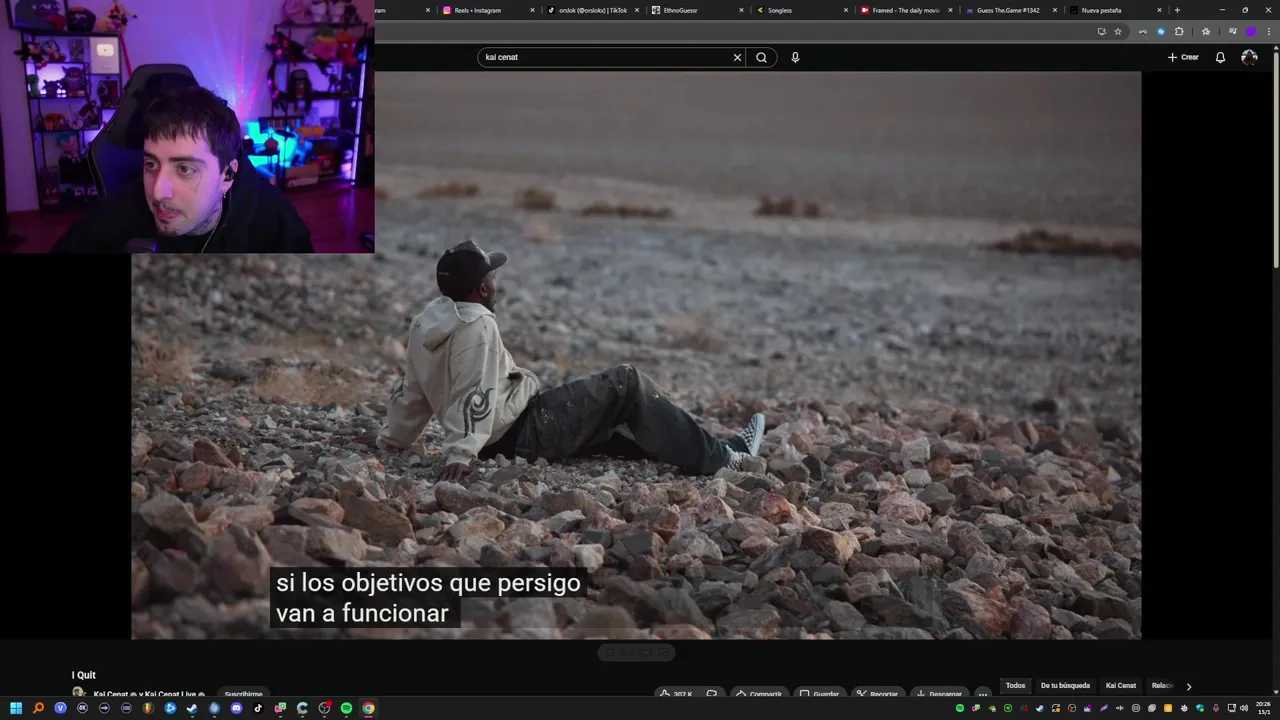Close the Nueva pestaña tab

pos(1159,10)
